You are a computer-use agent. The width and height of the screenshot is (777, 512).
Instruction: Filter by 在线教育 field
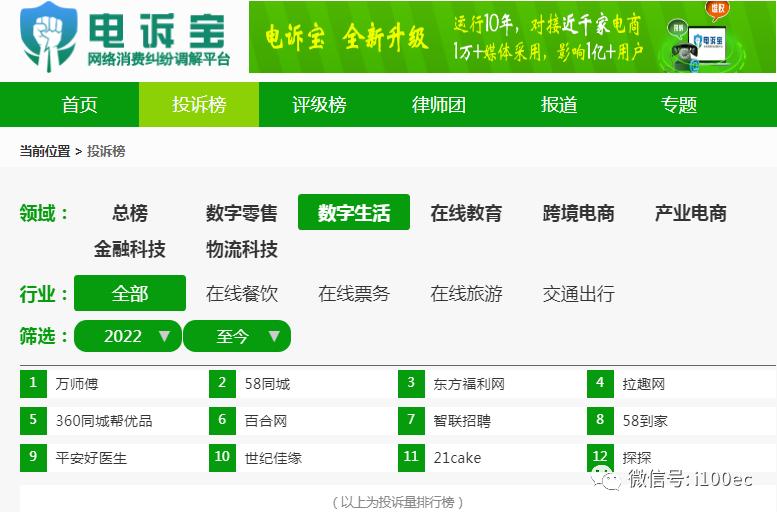click(466, 213)
